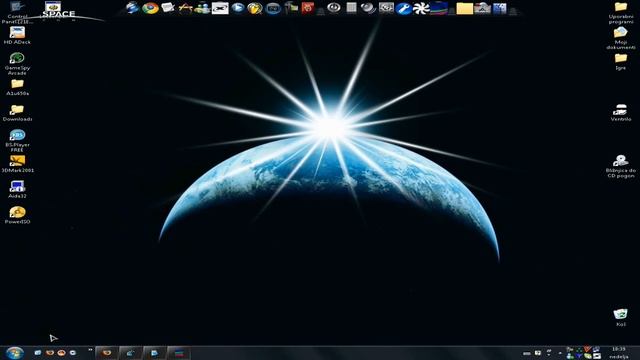Launch the white fan icon in dock
This screenshot has width=640, height=360.
tap(421, 9)
